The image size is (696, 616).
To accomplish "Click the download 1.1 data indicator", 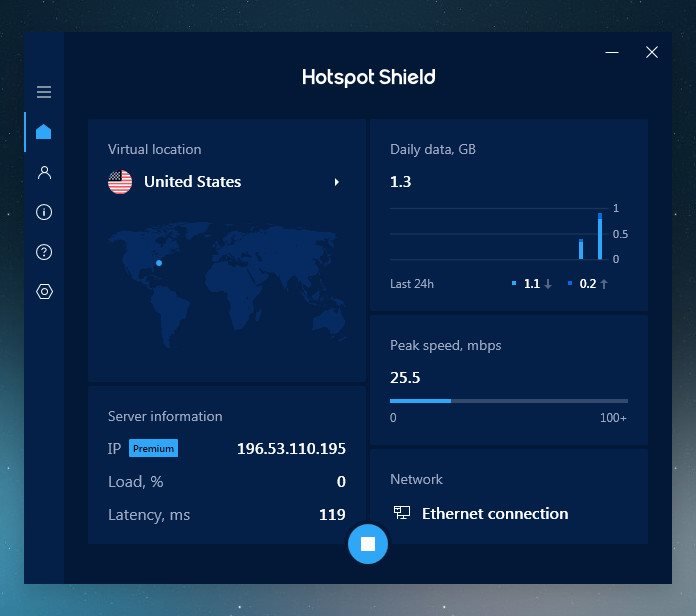I will point(532,284).
